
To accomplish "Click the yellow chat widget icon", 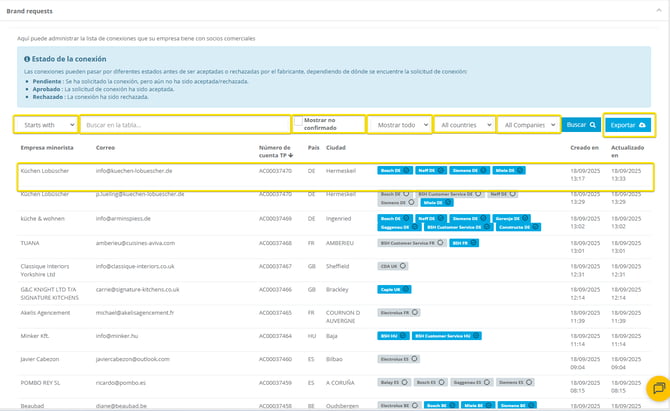I will pos(656,388).
